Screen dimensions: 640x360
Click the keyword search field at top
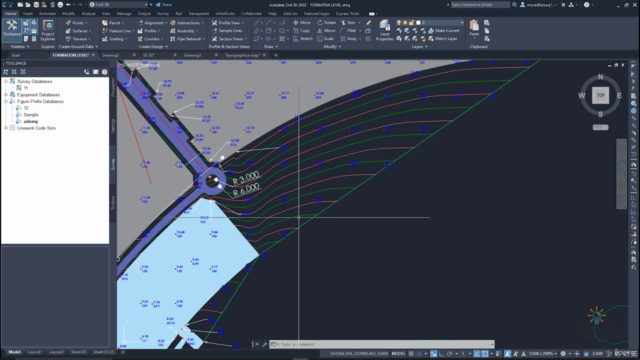click(480, 5)
